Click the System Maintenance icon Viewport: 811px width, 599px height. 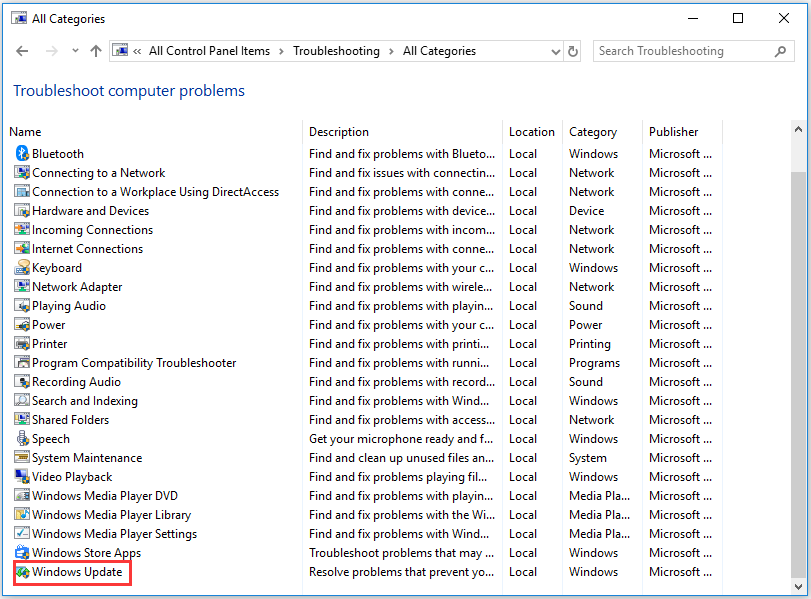coord(22,457)
